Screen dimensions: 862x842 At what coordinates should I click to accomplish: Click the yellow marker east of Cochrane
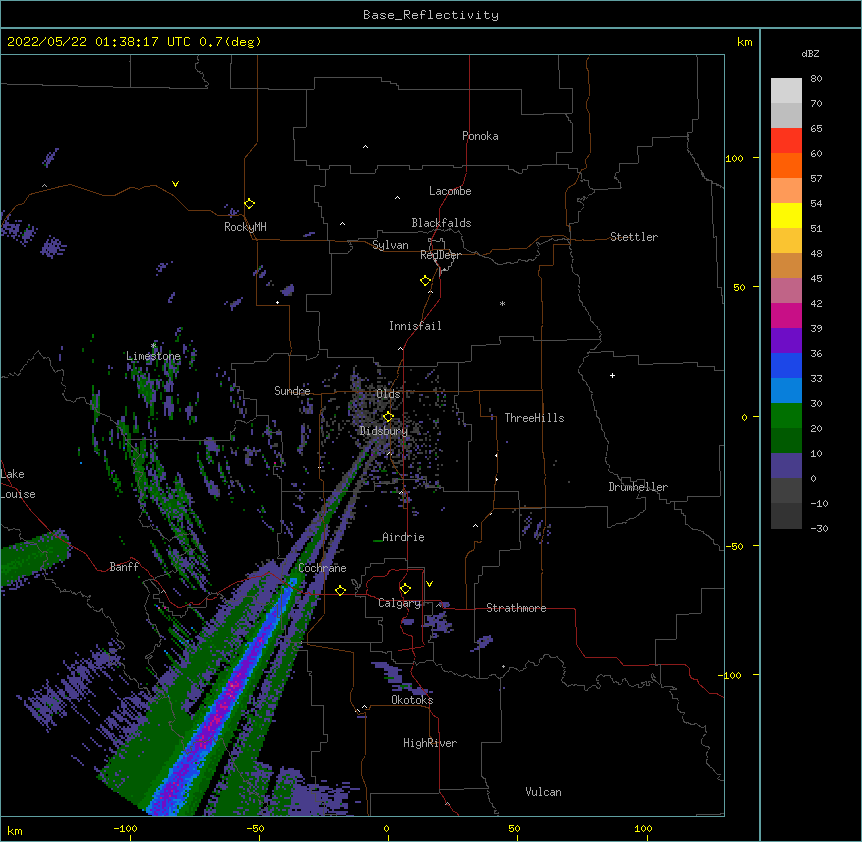340,590
